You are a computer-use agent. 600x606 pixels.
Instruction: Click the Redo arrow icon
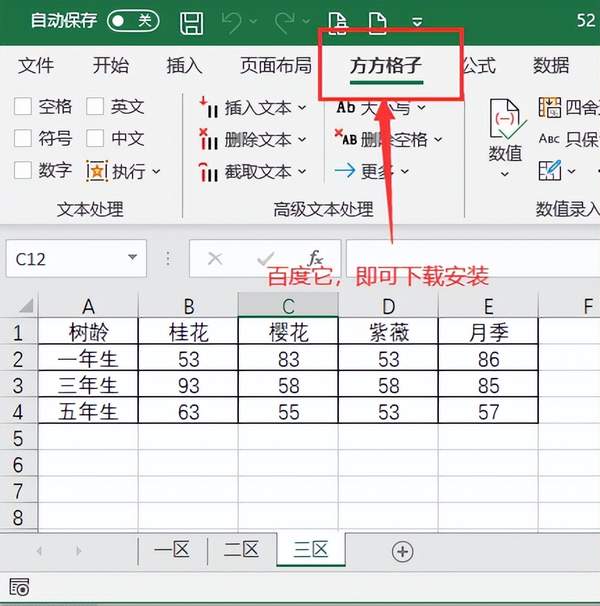[285, 22]
